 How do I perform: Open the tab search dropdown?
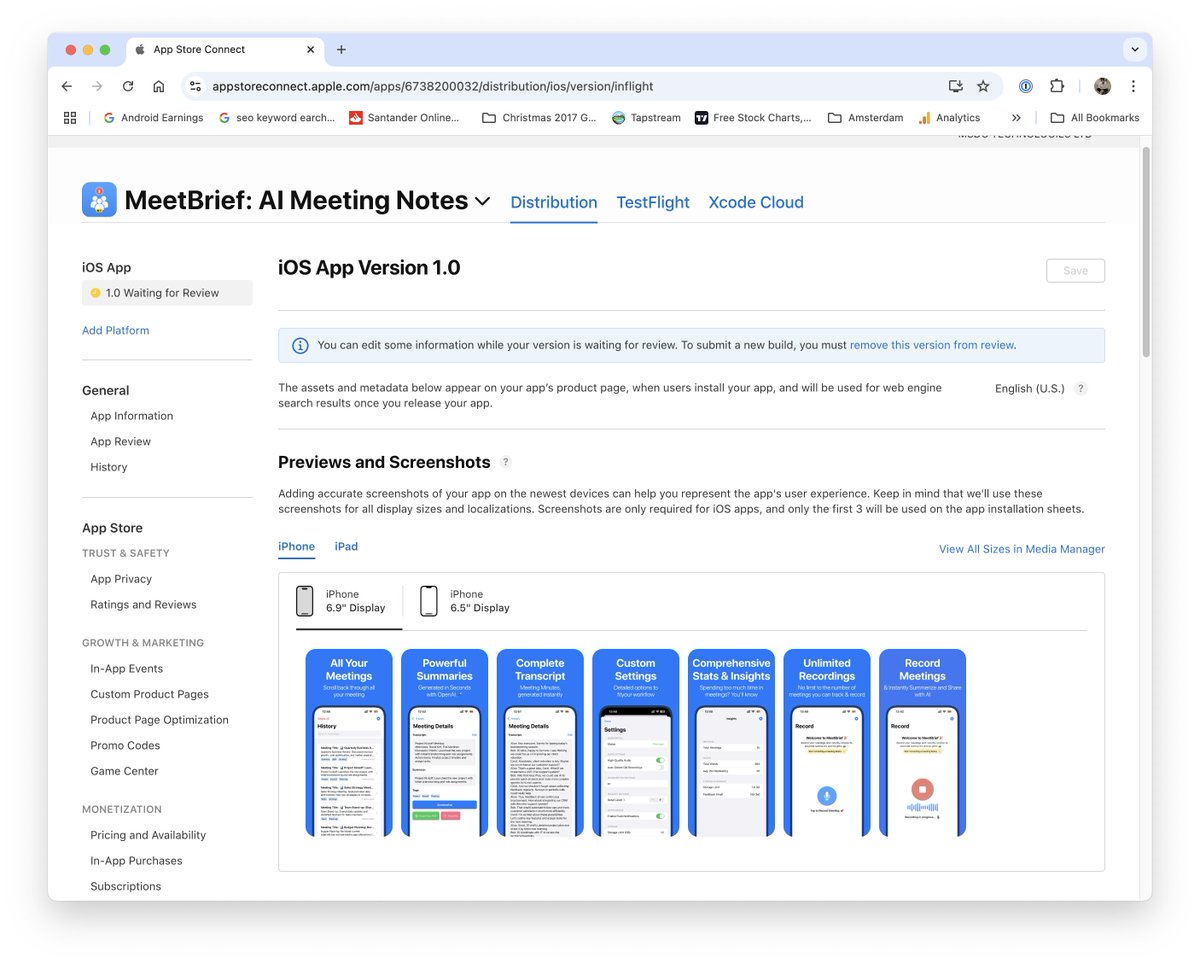click(1134, 49)
